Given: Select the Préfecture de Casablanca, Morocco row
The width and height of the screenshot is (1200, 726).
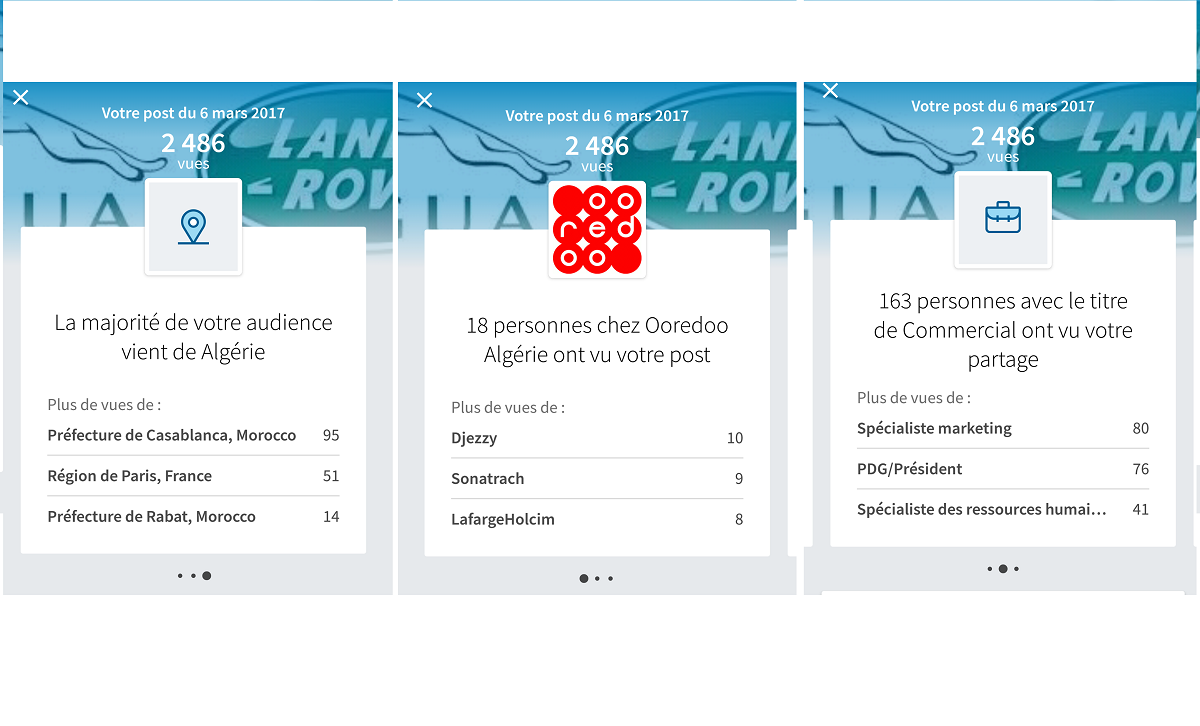Looking at the screenshot, I should point(193,435).
